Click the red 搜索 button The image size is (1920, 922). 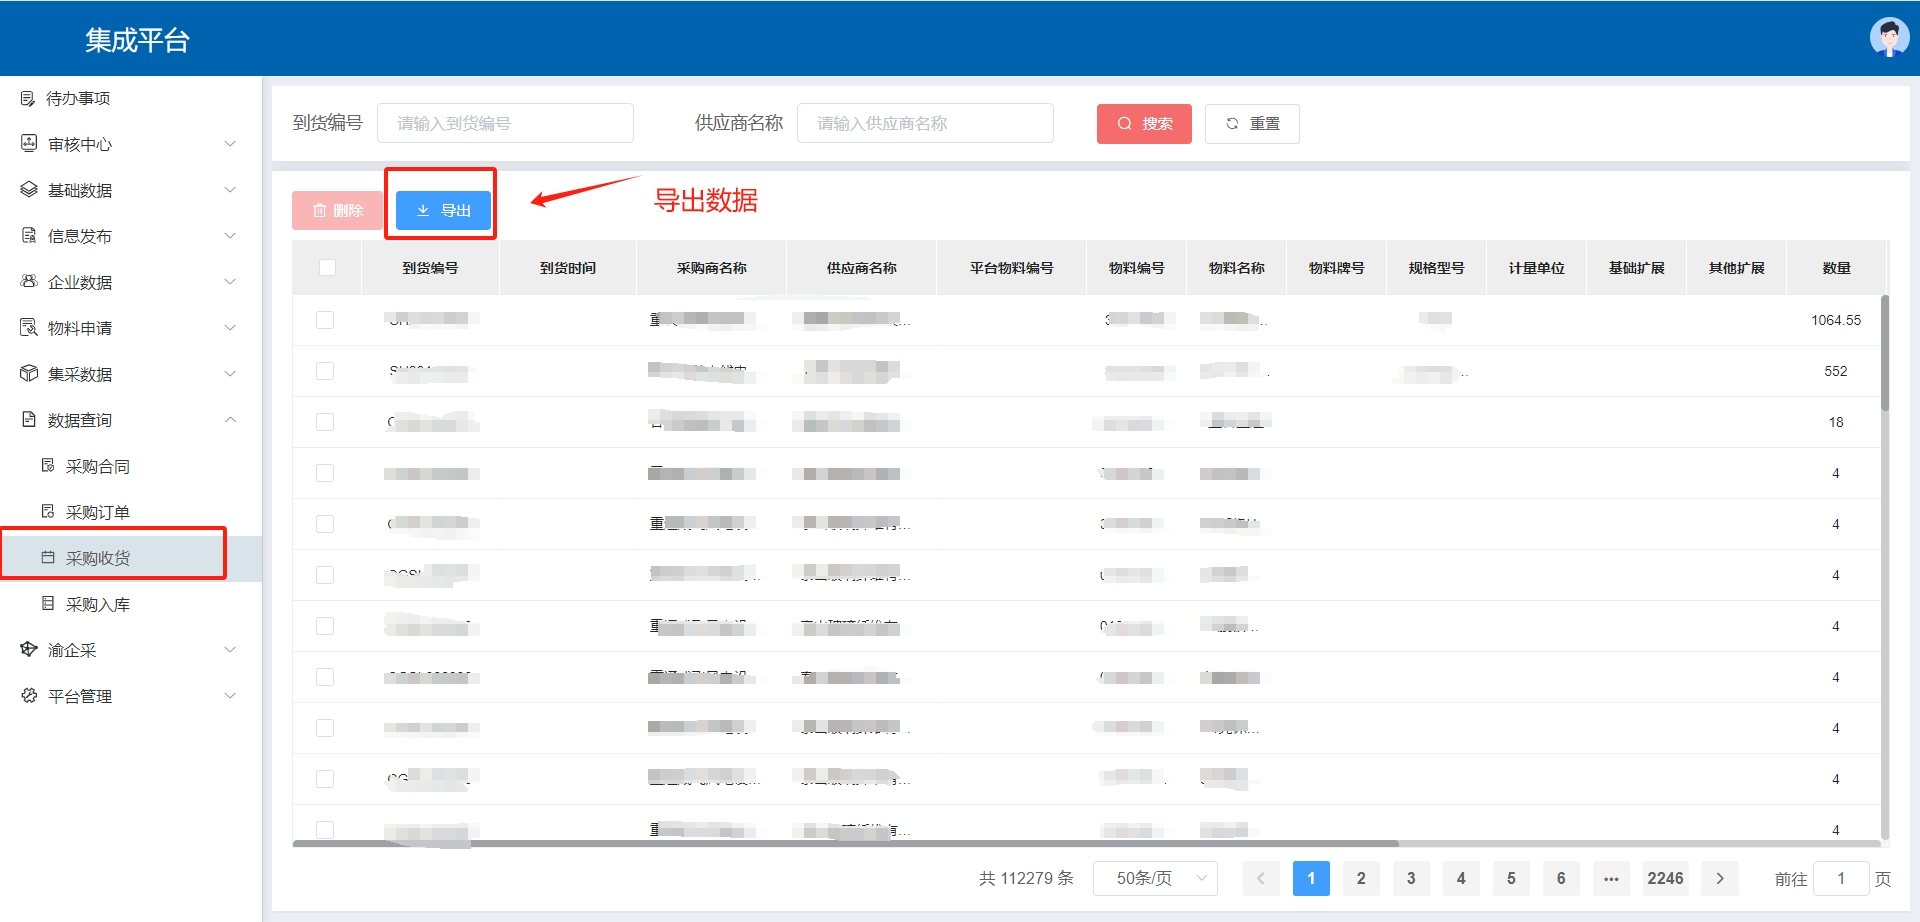[x=1144, y=124]
